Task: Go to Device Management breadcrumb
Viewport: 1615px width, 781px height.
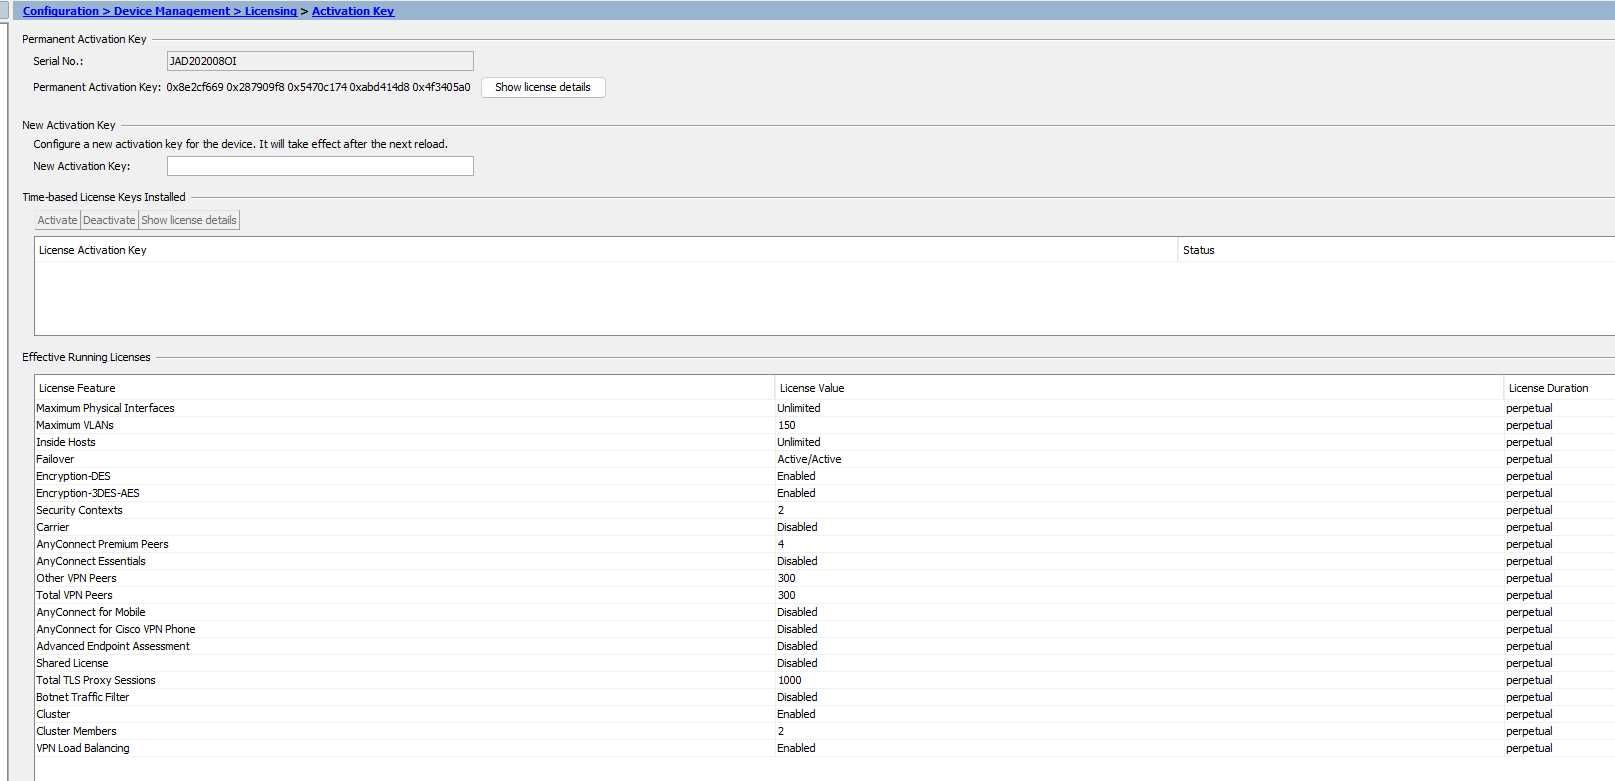Action: point(171,11)
